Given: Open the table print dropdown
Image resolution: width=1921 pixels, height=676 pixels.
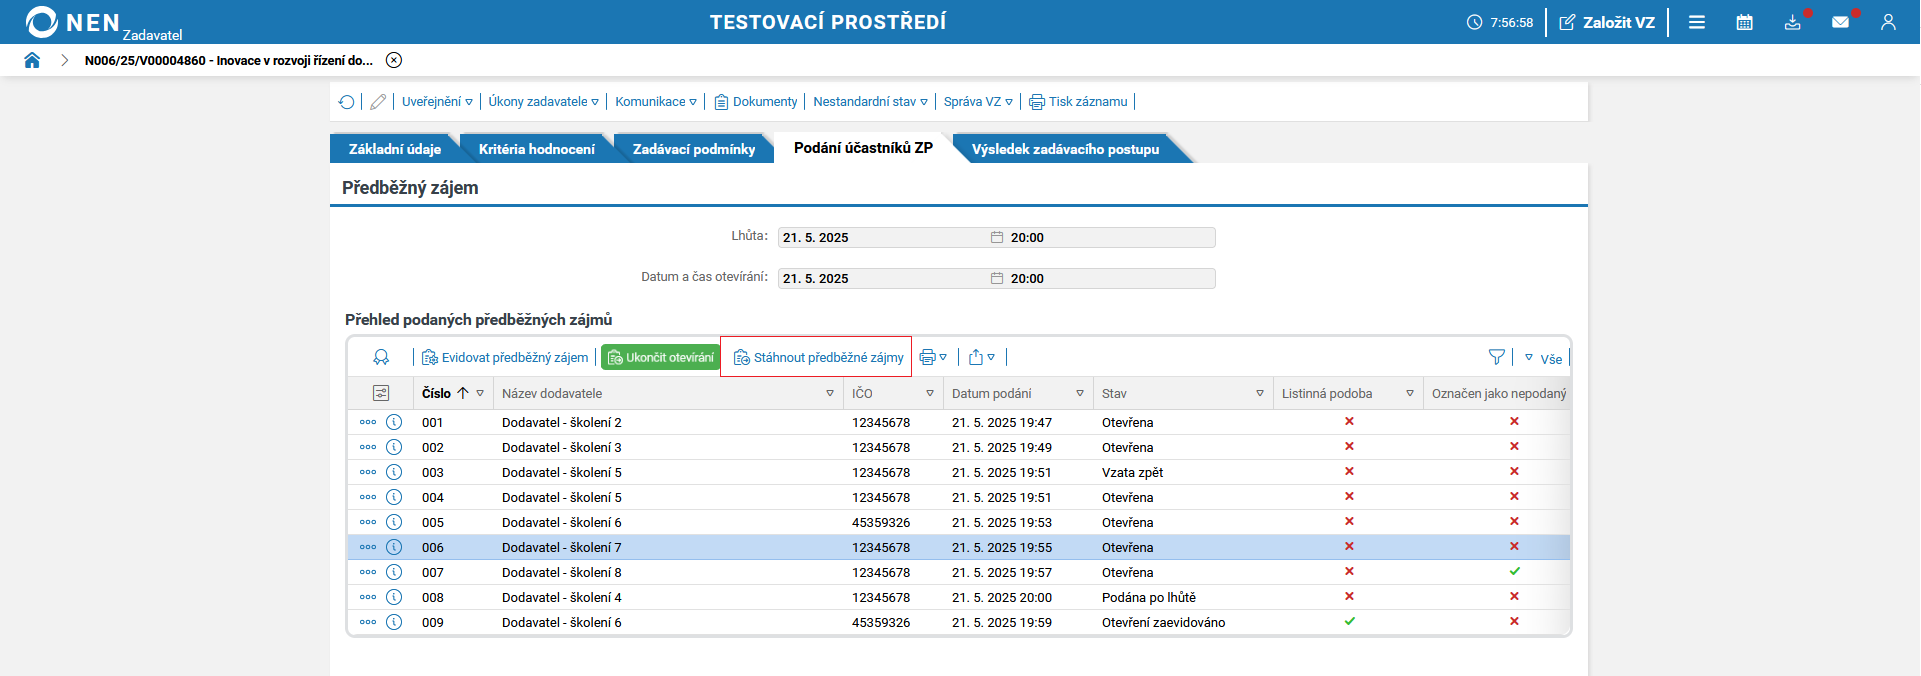Looking at the screenshot, I should (x=932, y=357).
